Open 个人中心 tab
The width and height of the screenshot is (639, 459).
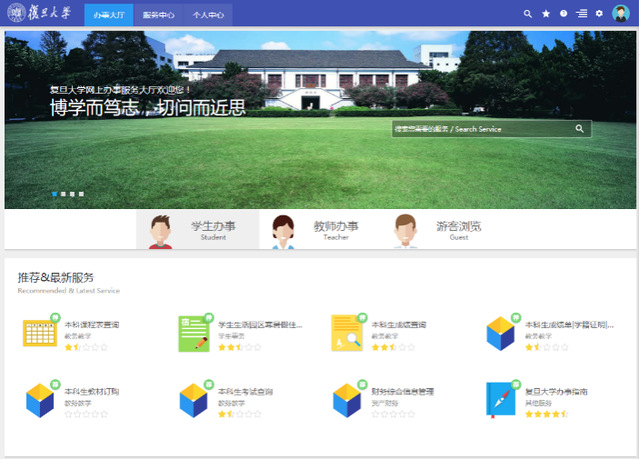(x=208, y=15)
